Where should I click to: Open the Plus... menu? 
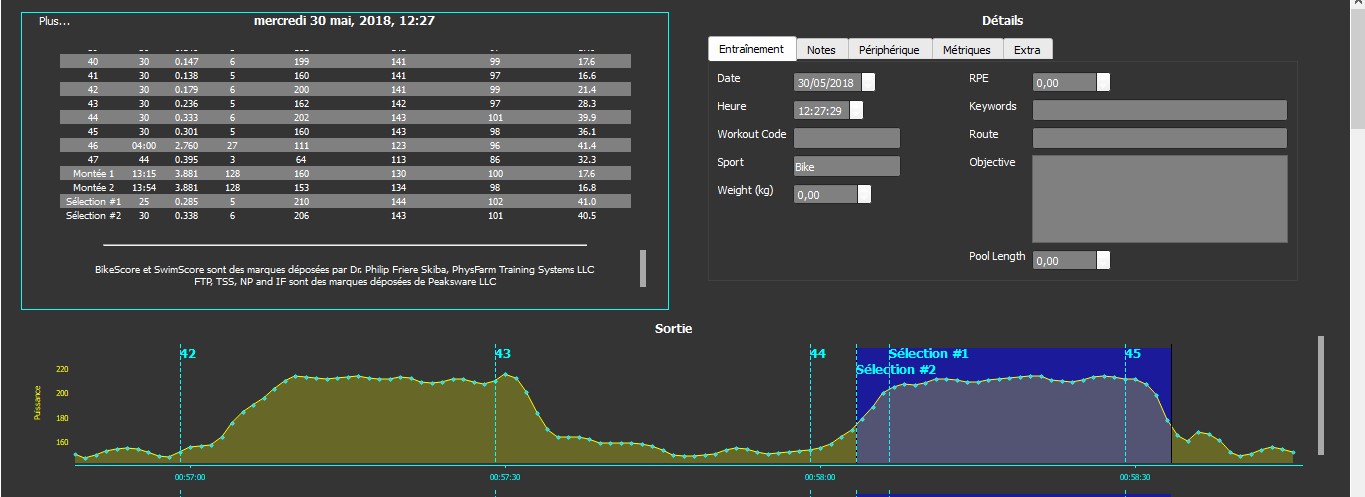click(x=55, y=21)
